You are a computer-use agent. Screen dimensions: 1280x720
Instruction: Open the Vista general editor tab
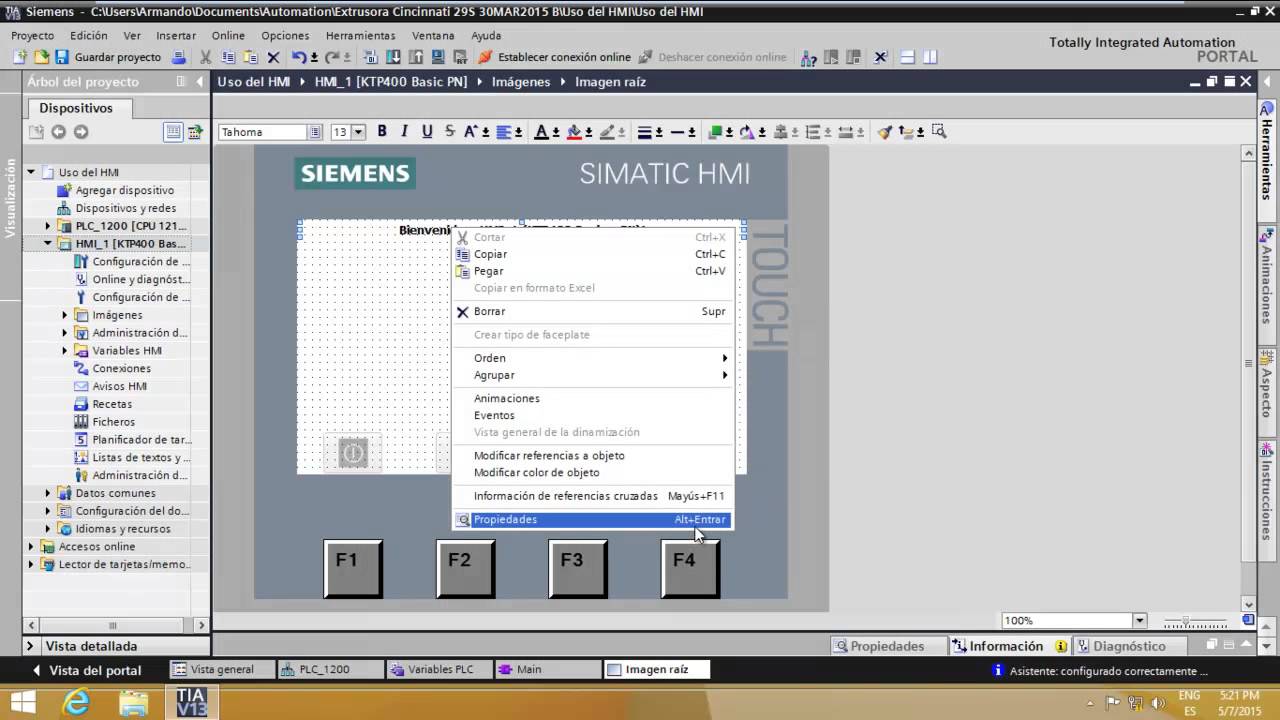pyautogui.click(x=220, y=670)
